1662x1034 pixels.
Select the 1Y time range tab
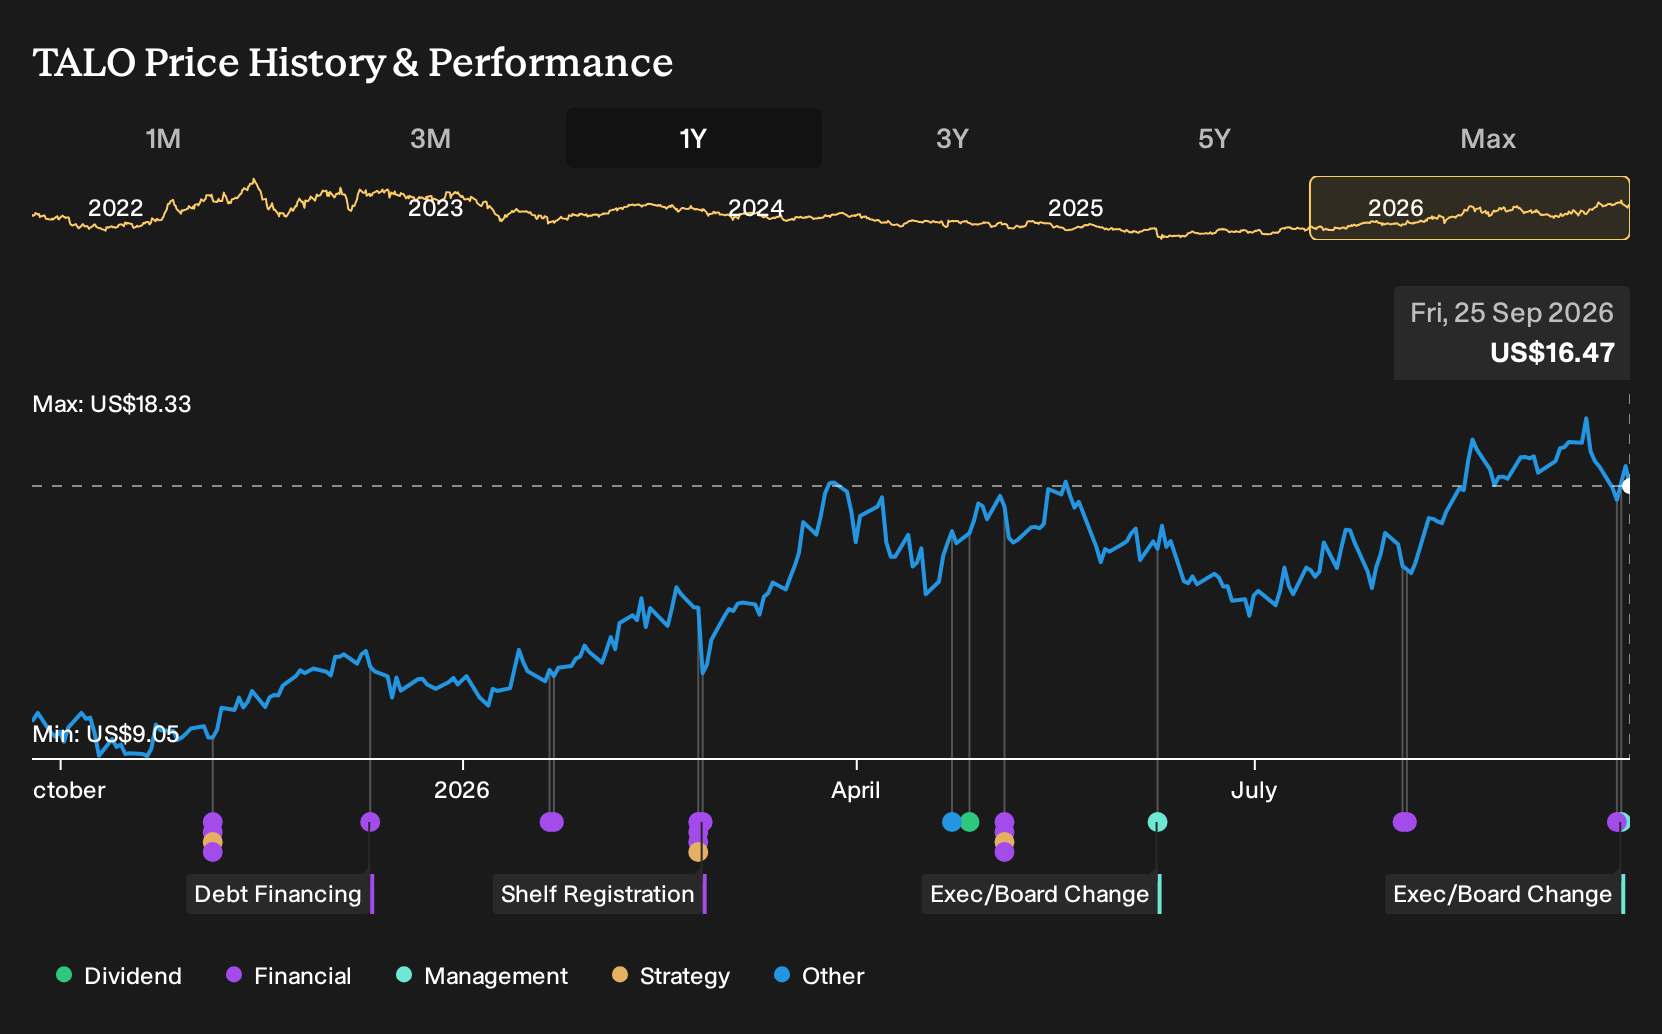694,139
